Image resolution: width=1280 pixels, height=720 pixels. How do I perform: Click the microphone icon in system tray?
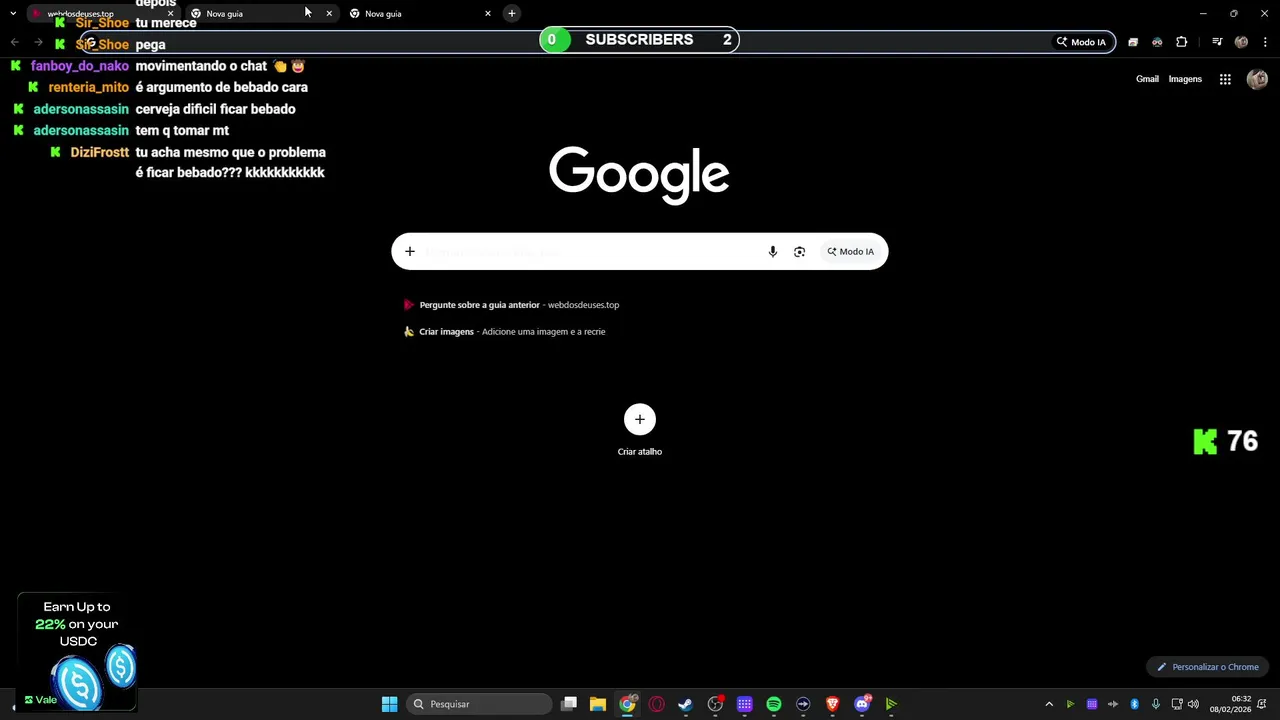pos(1155,704)
